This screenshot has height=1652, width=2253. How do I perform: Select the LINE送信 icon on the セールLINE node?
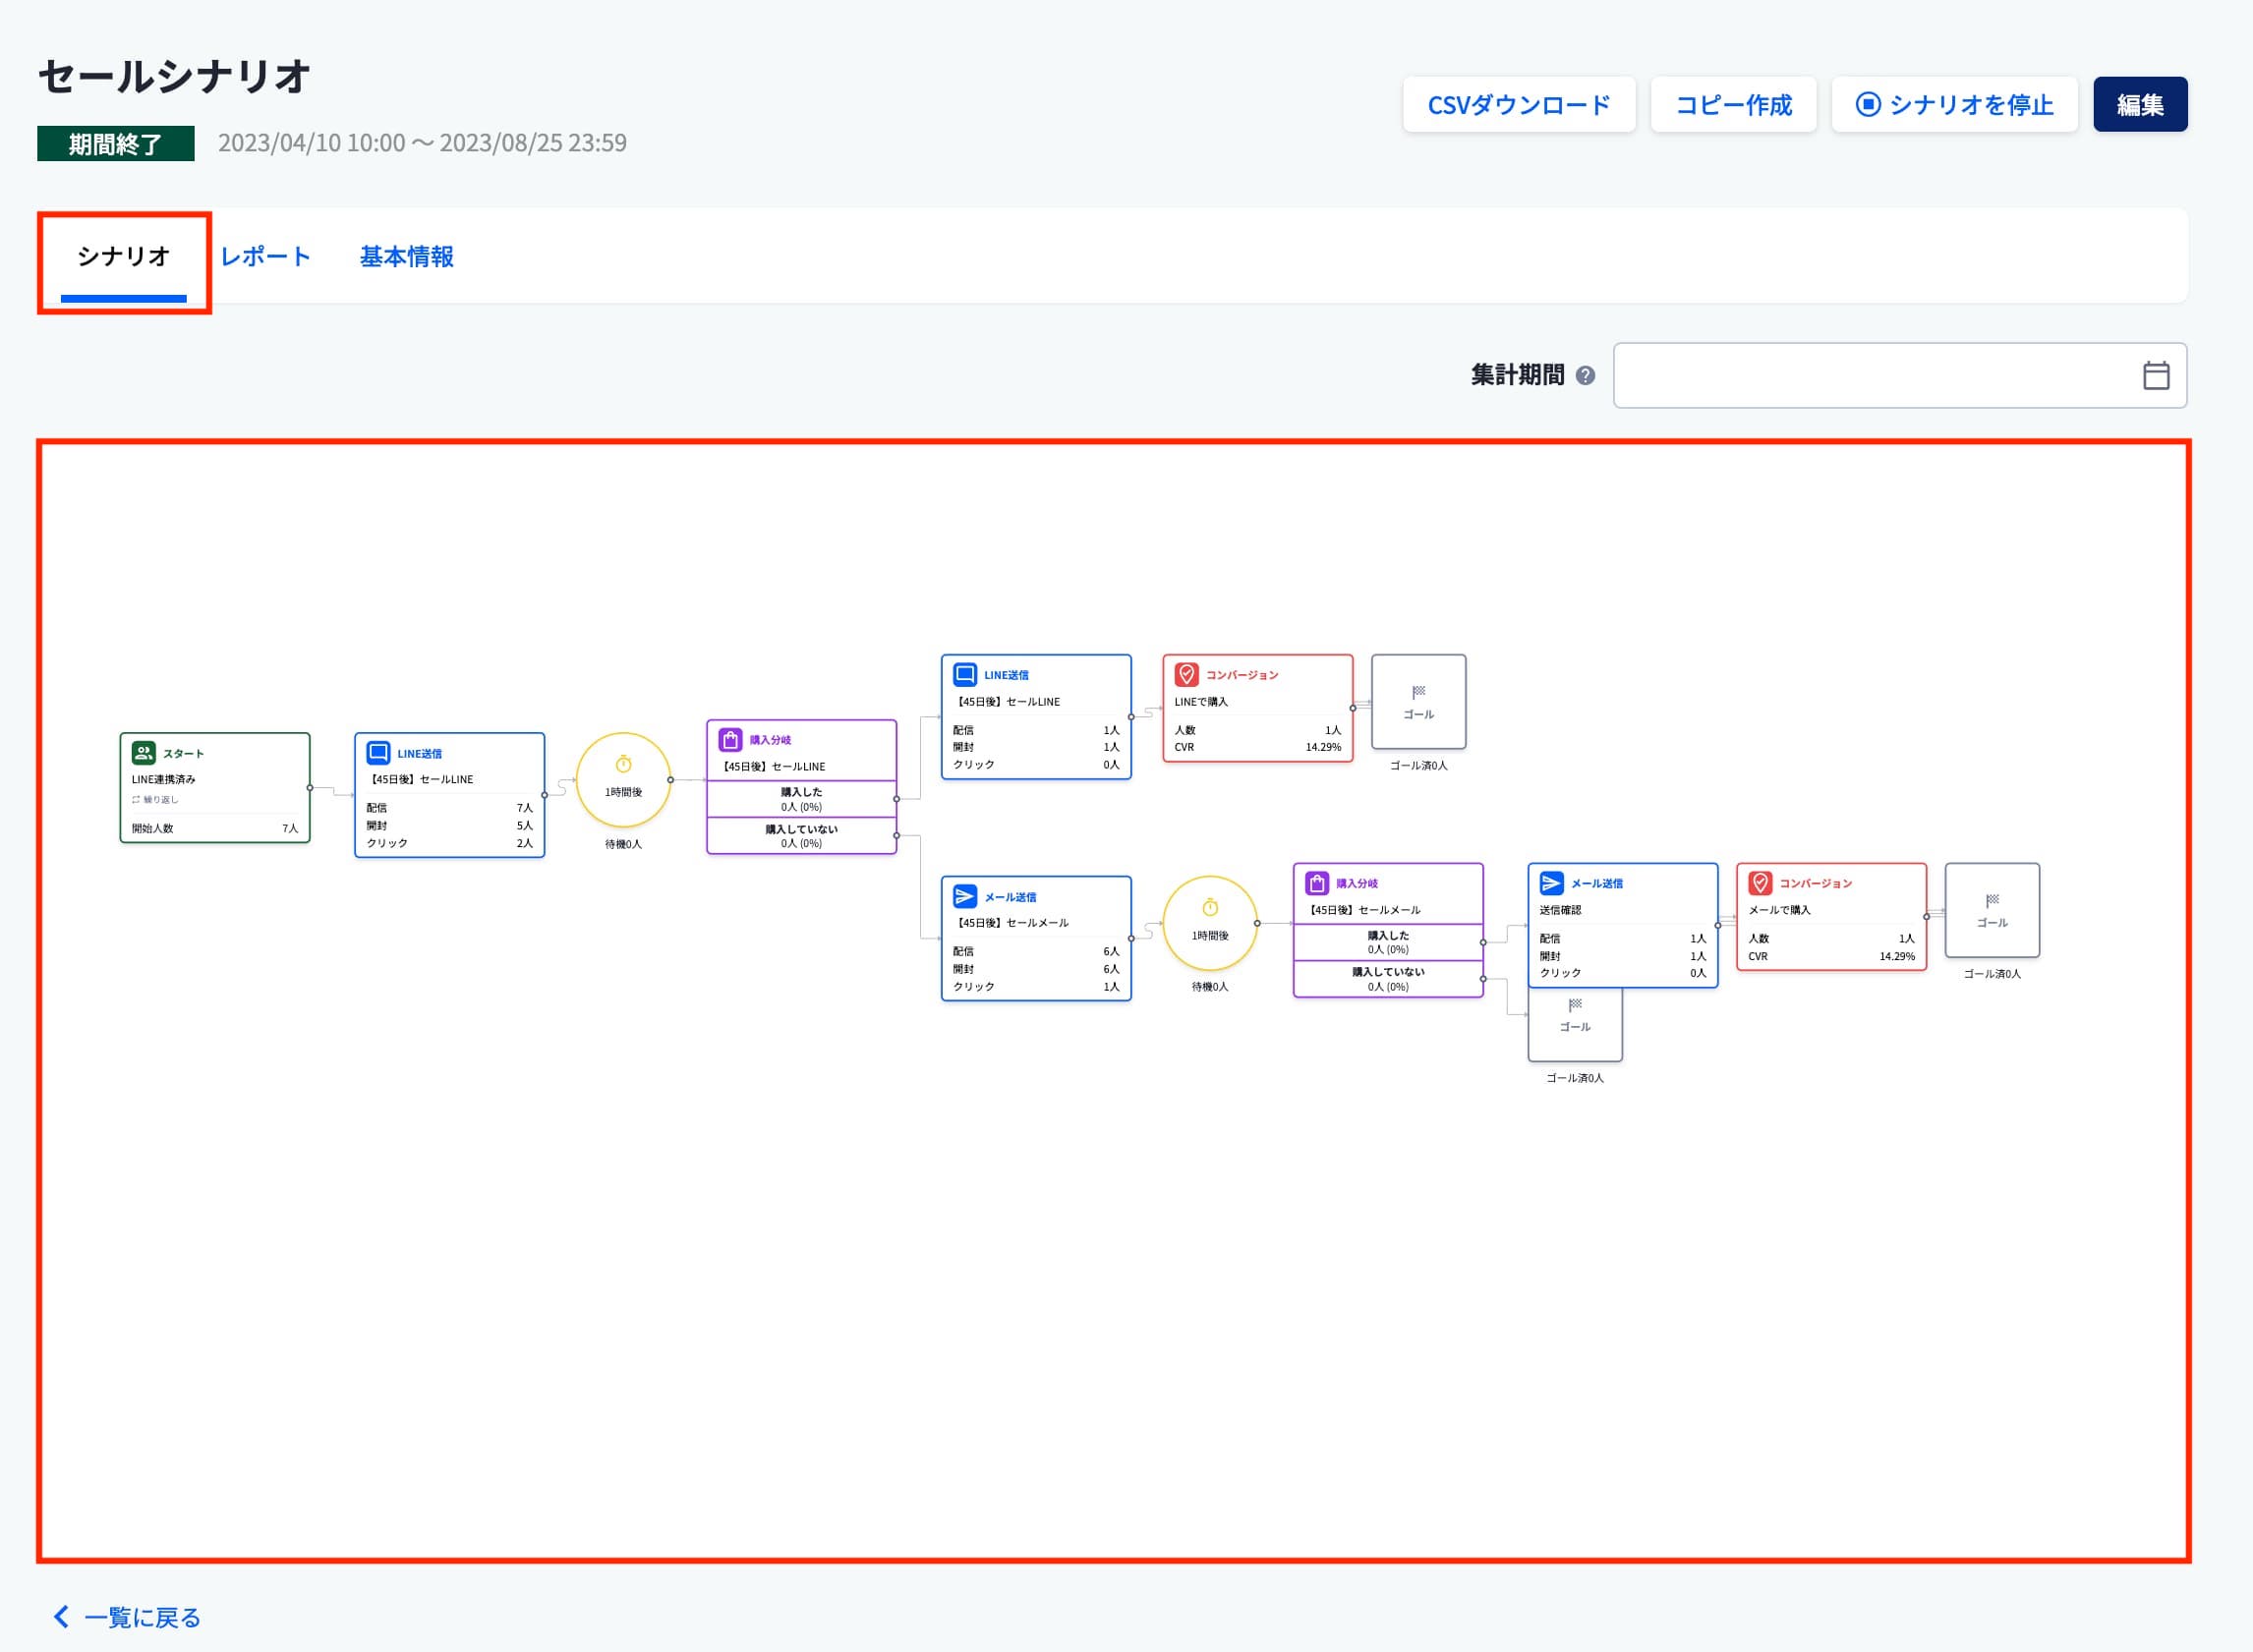coord(378,753)
